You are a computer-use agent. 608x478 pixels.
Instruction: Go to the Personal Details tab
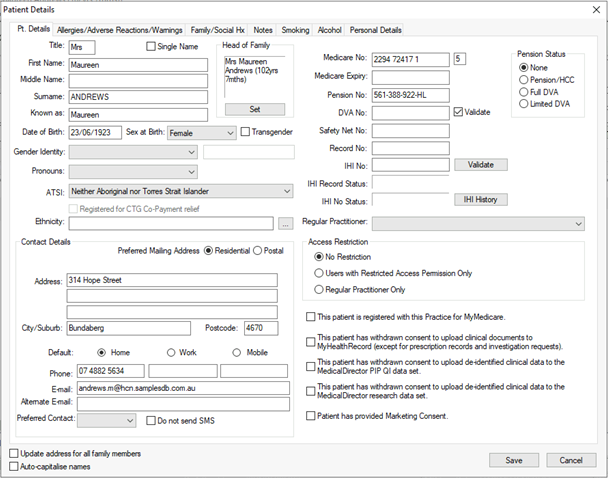375,30
